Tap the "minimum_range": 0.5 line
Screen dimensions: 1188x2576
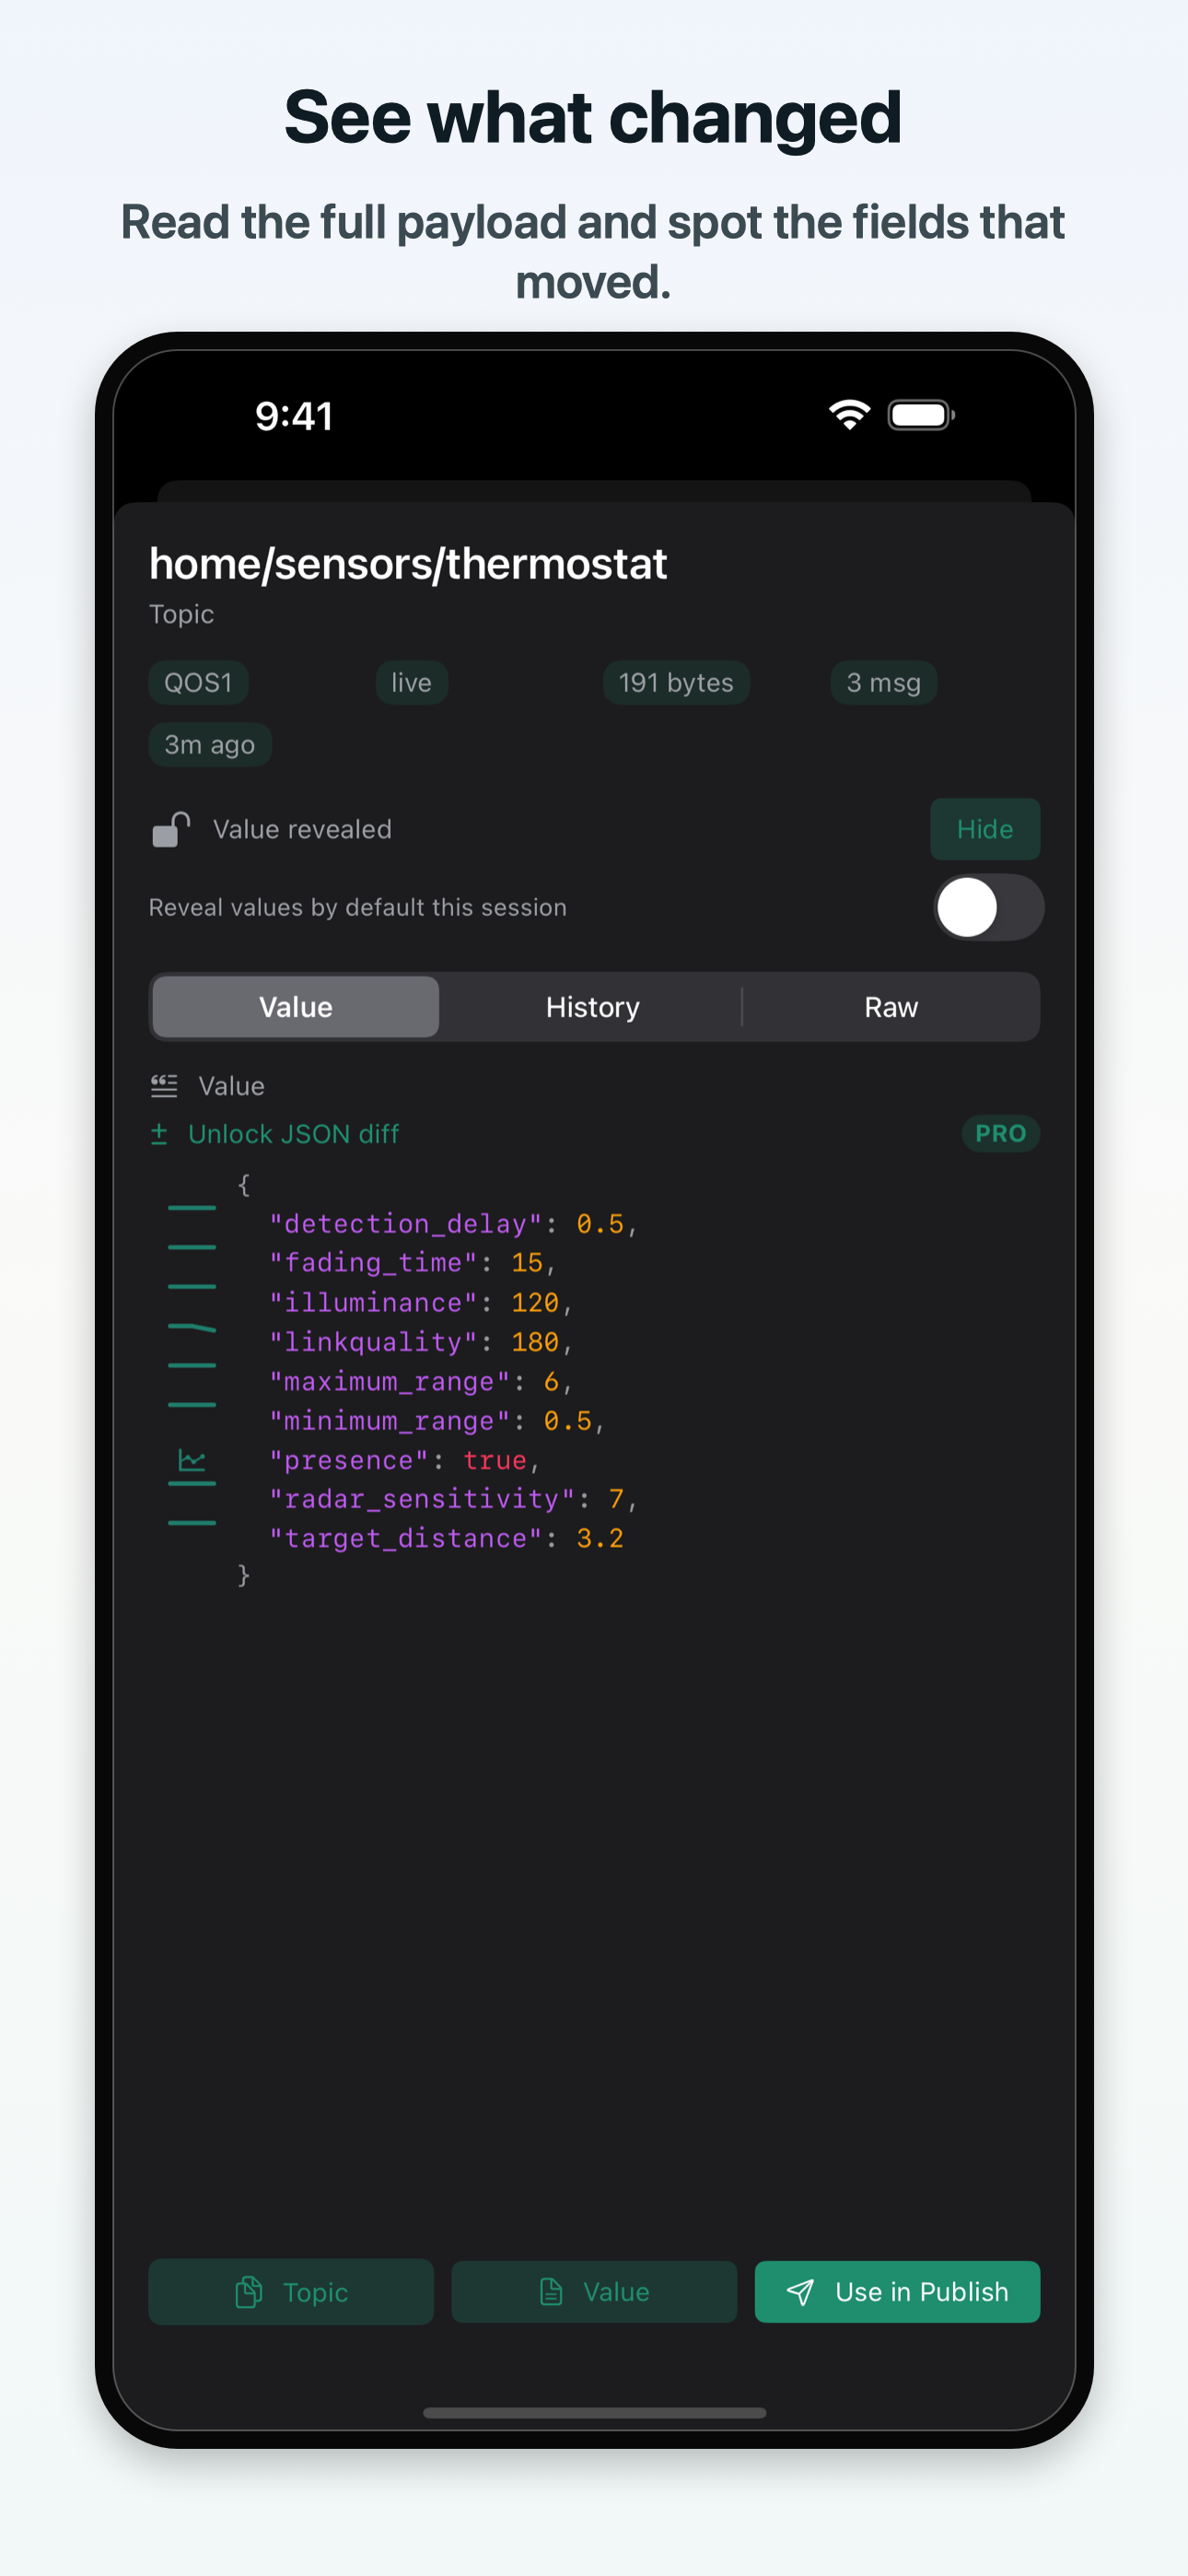[x=437, y=1420]
